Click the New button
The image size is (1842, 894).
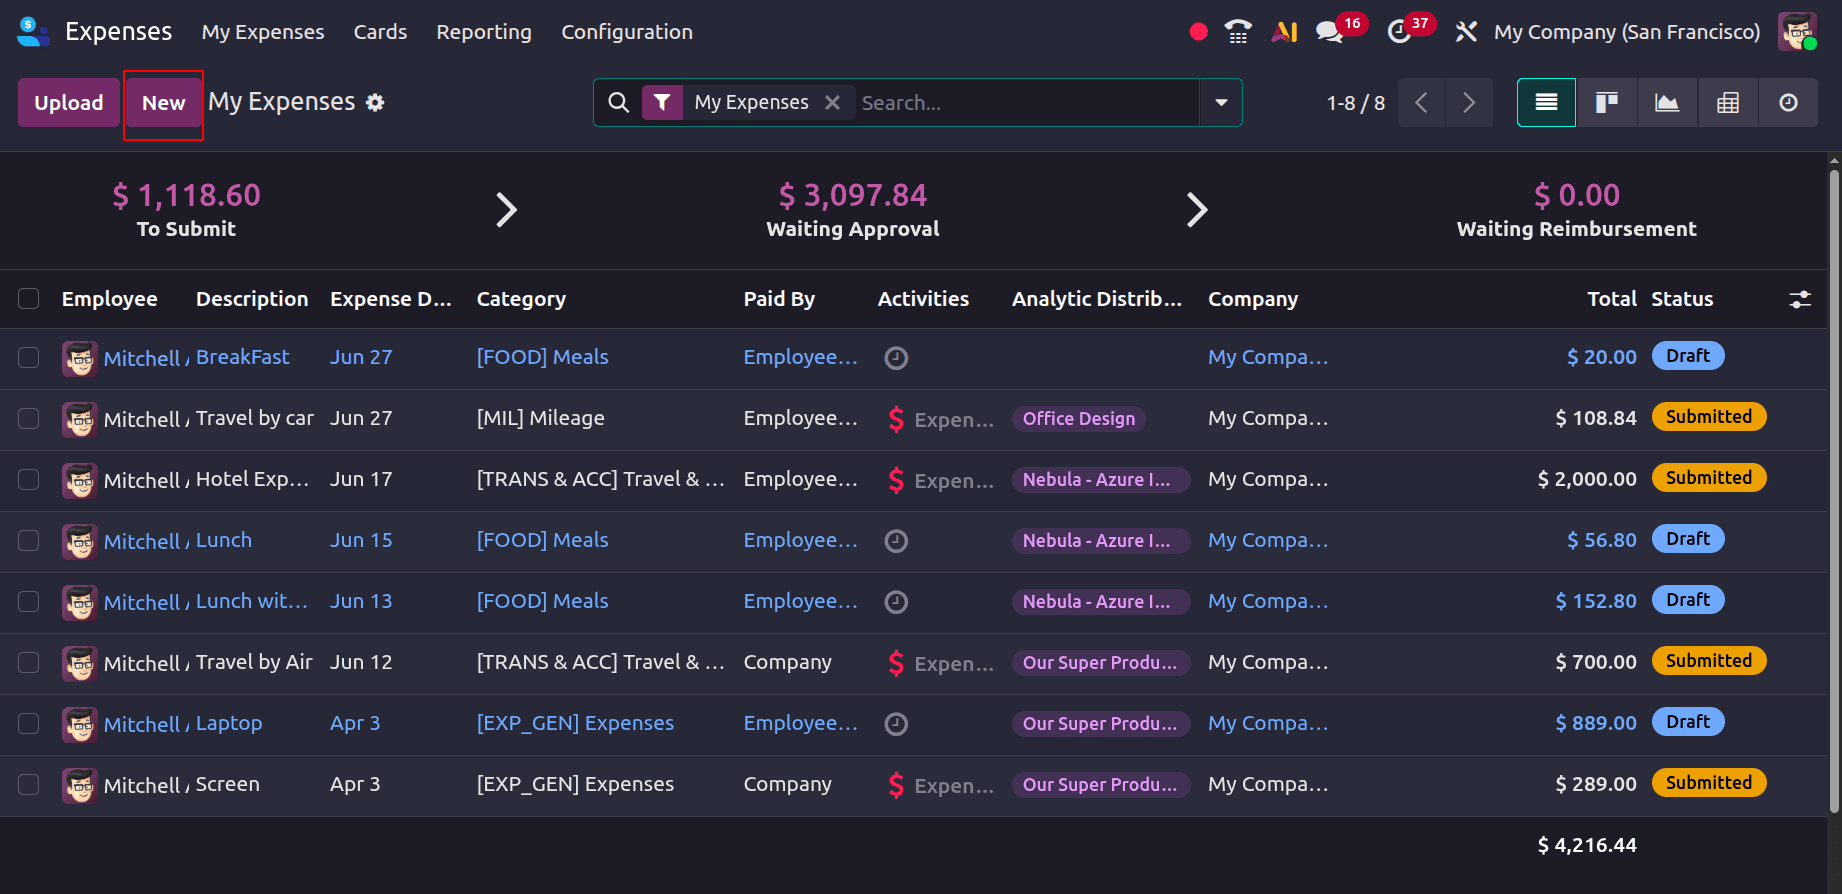[164, 103]
